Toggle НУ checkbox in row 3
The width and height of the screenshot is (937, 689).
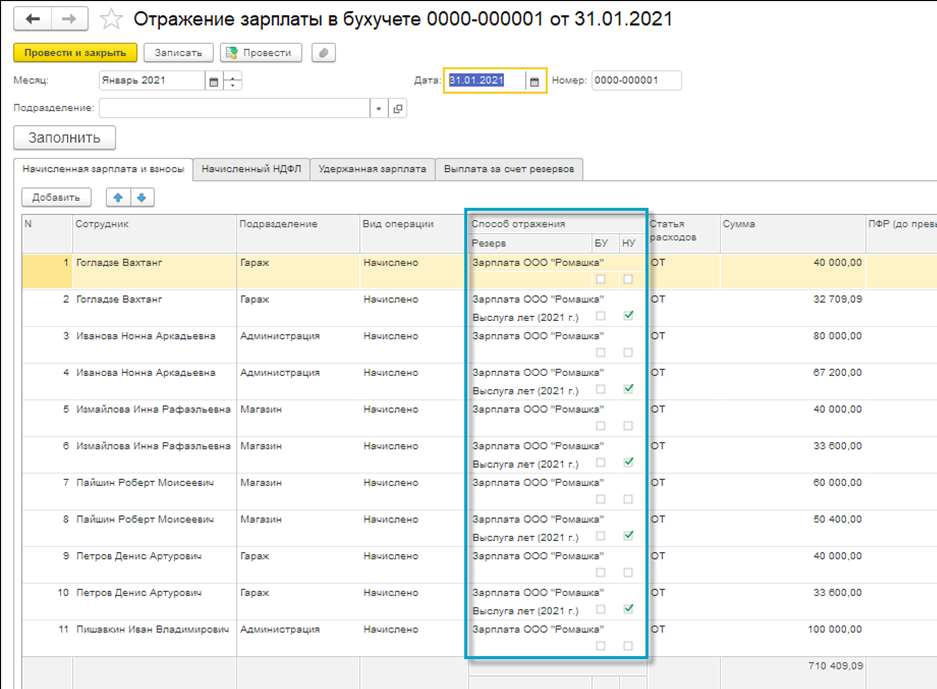coord(628,353)
